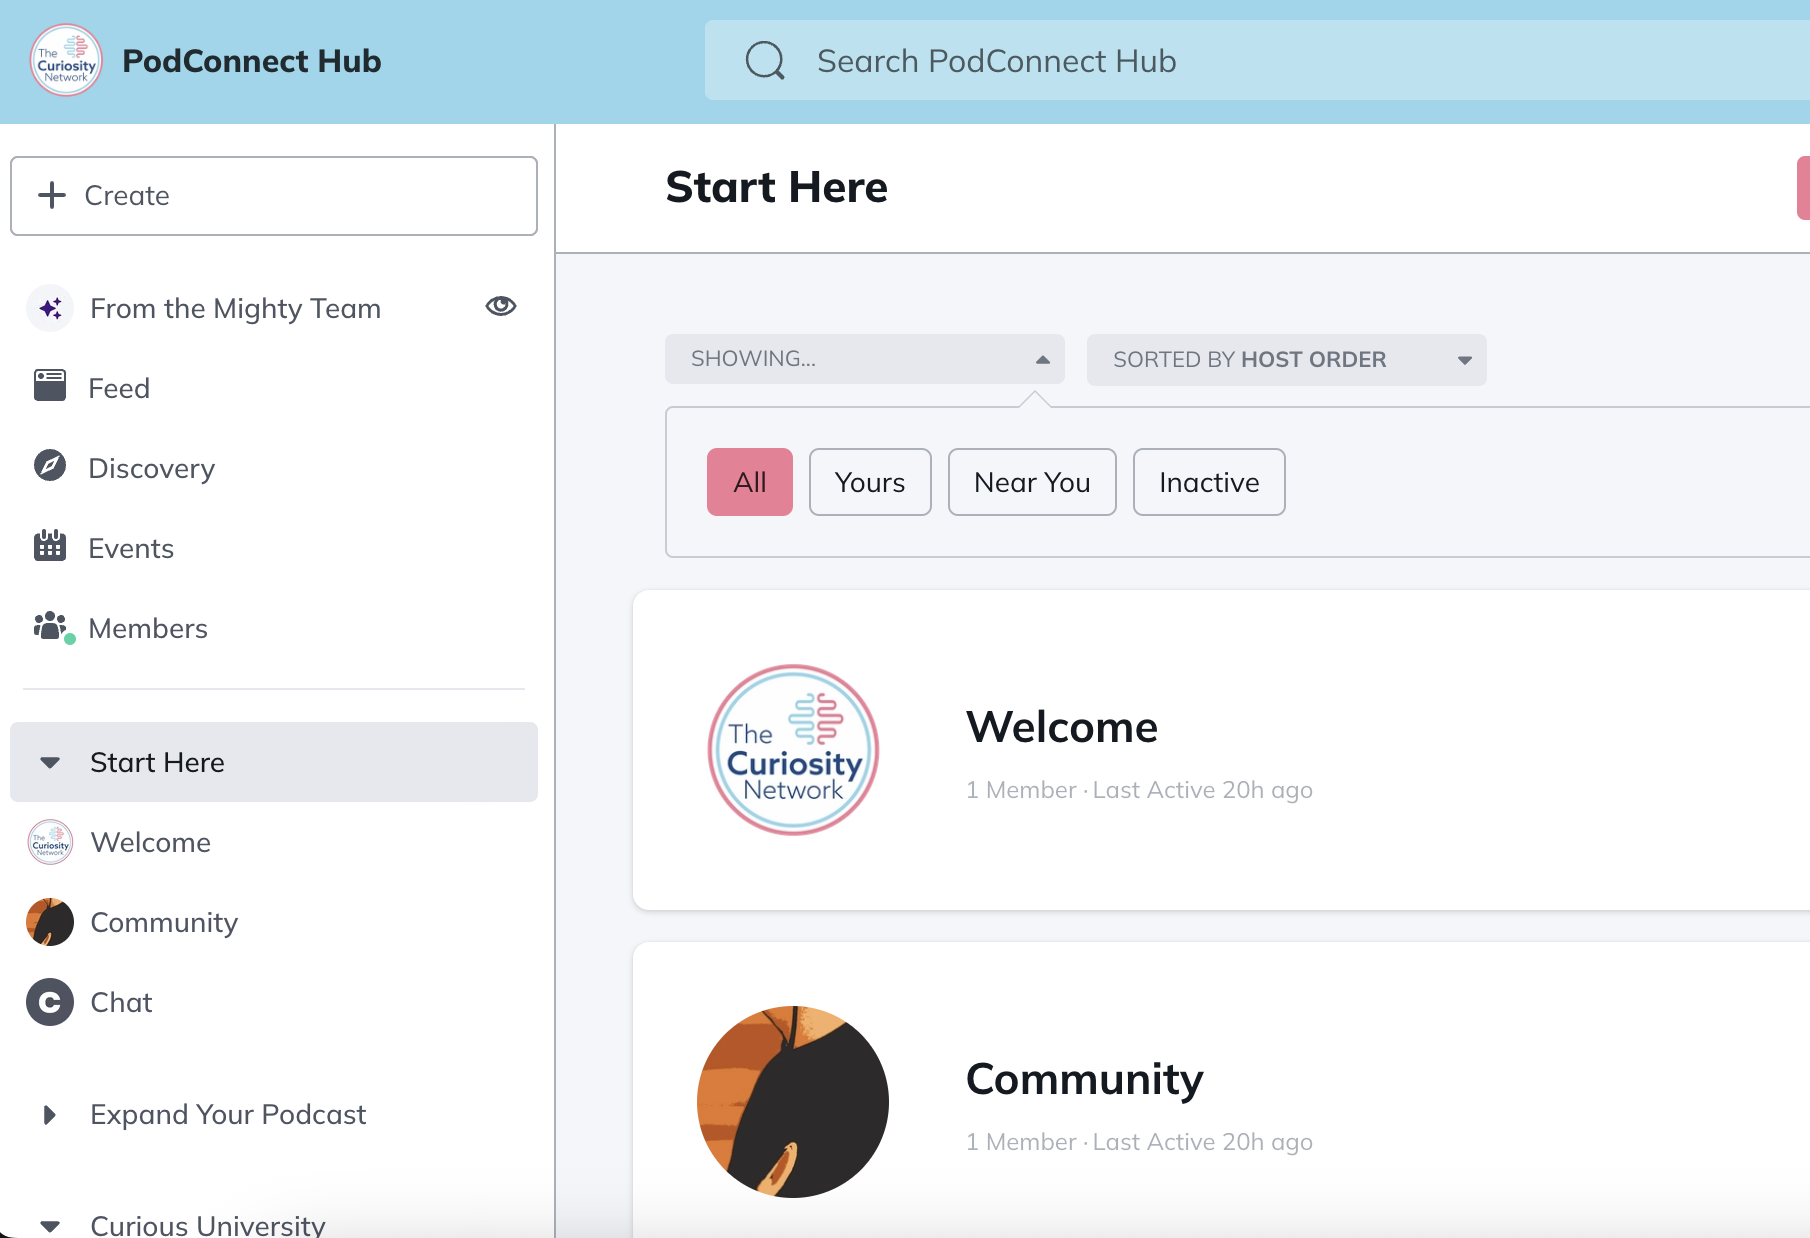Click the Feed icon in sidebar

50,386
